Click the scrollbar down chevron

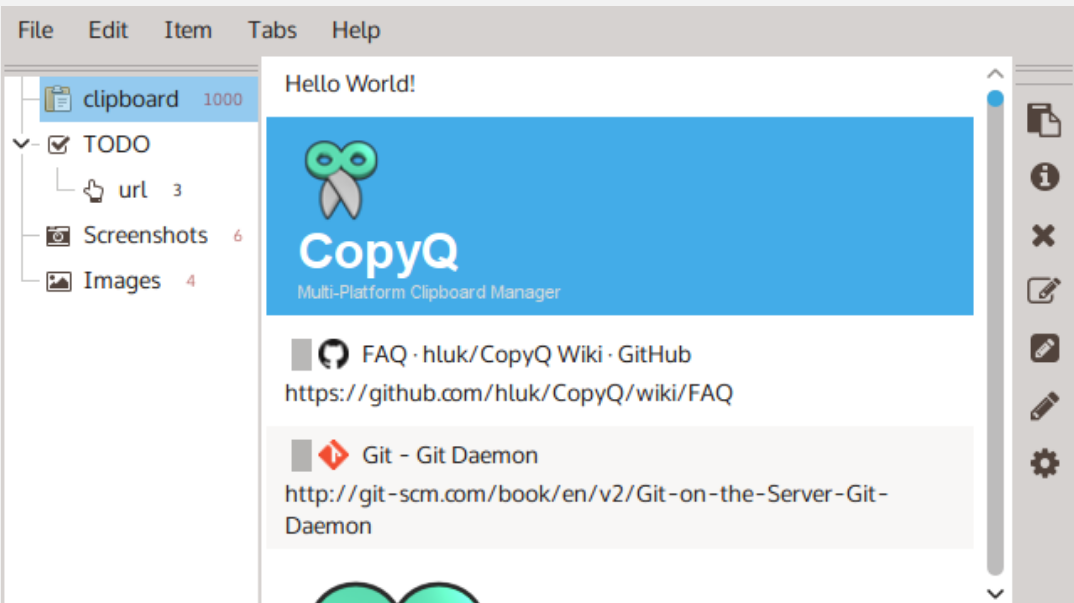[x=994, y=588]
